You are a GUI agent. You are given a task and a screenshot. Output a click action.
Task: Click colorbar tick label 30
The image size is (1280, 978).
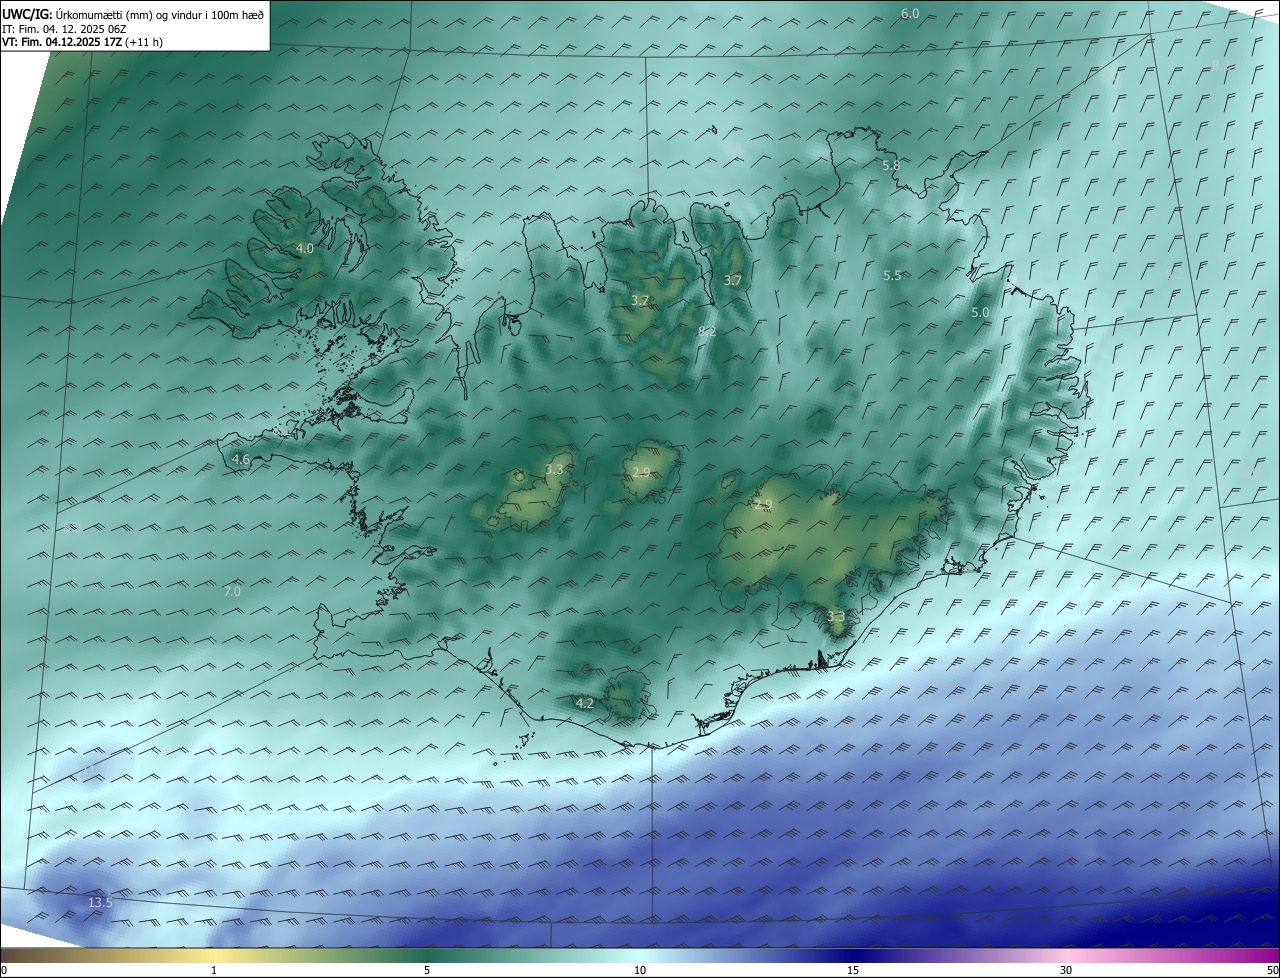pos(1066,970)
